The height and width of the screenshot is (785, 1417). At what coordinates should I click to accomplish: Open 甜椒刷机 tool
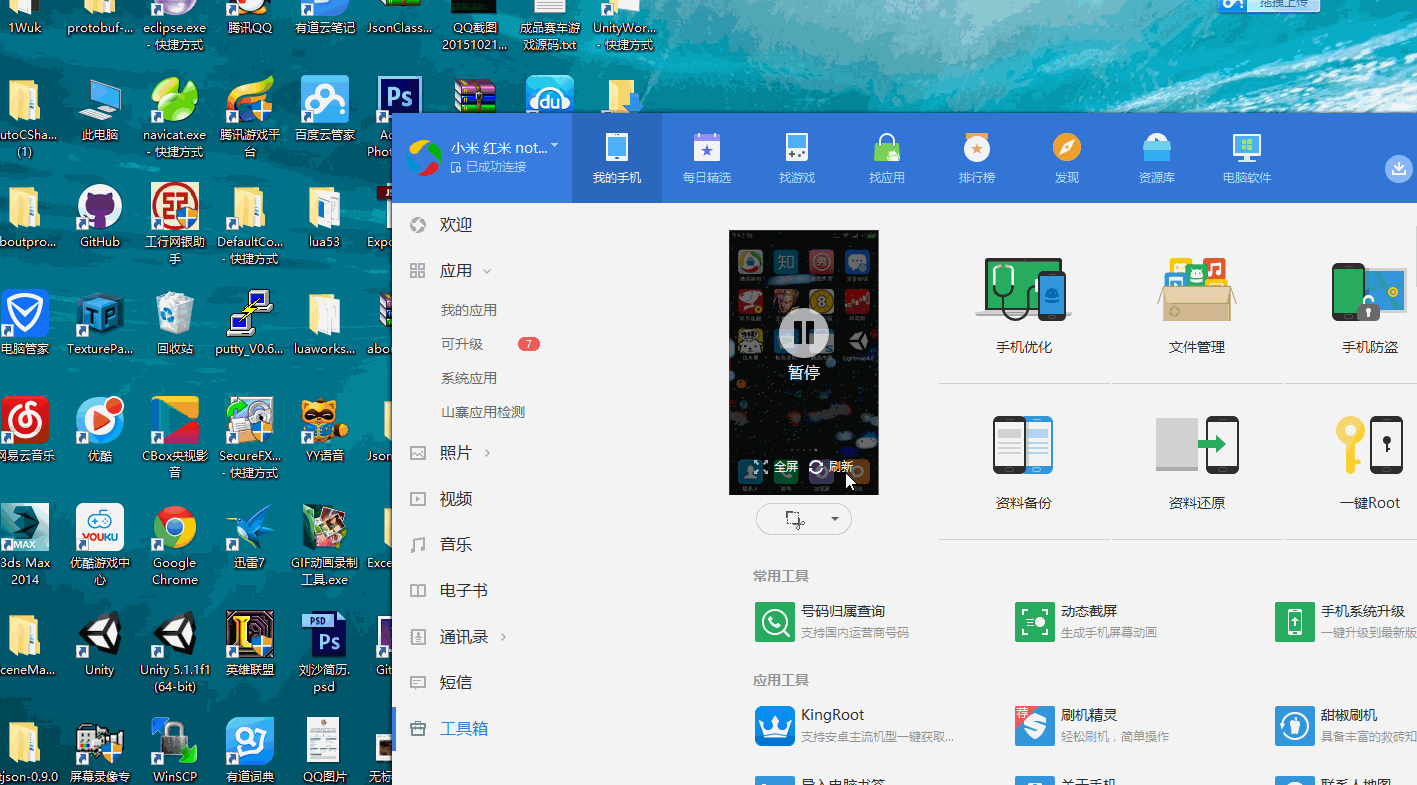[x=1345, y=725]
